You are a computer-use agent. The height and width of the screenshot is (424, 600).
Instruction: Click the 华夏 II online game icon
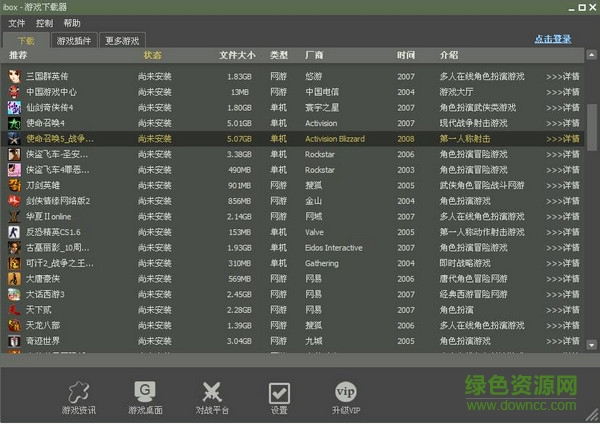point(14,217)
